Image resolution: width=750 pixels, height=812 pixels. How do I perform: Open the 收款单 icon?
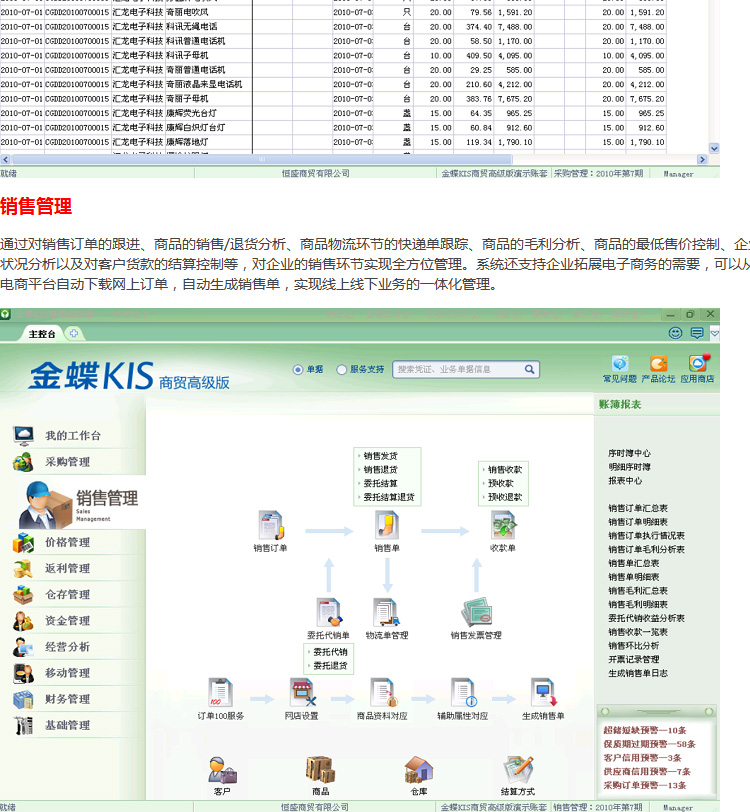click(503, 526)
